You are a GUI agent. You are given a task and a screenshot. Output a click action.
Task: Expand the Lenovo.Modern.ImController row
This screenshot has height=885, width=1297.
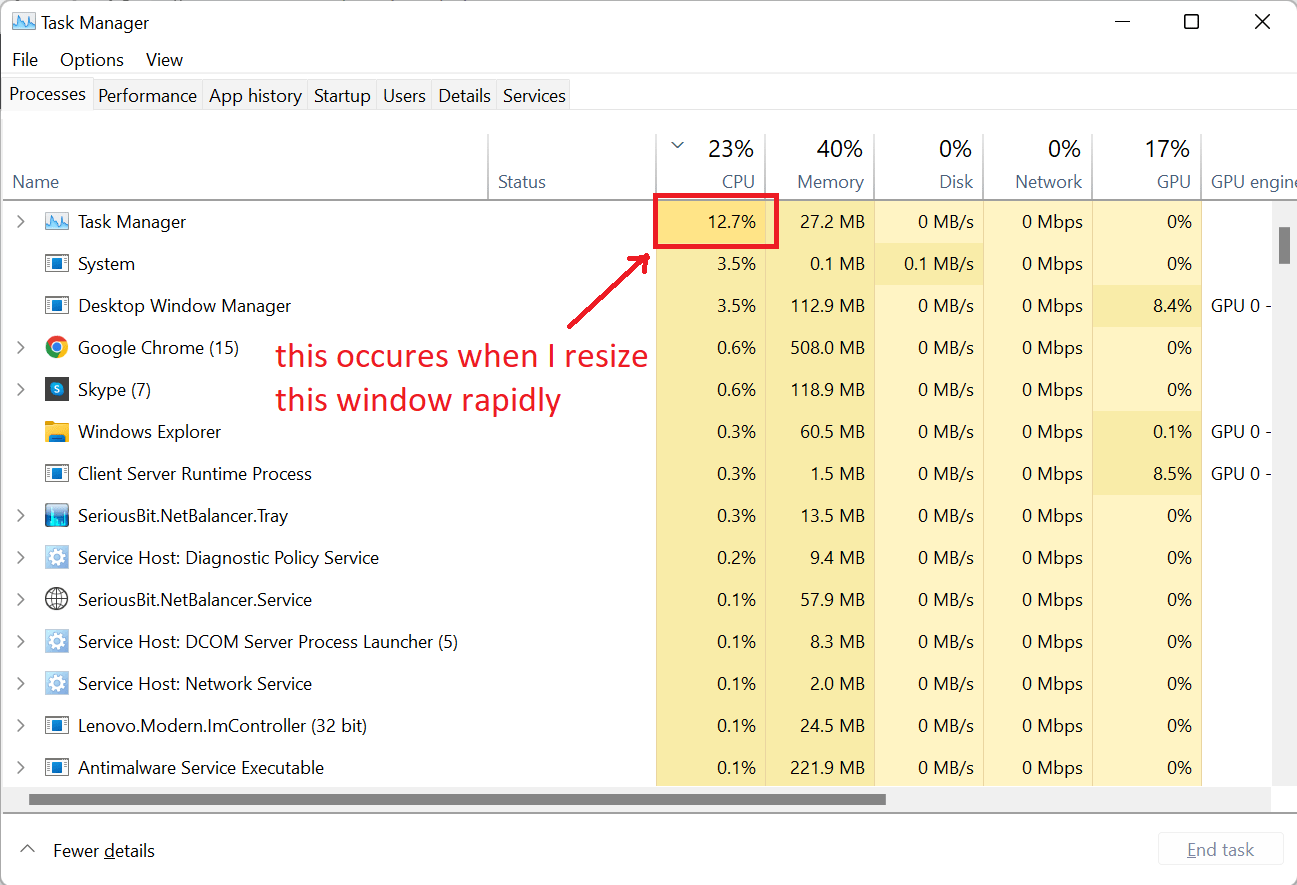point(21,726)
